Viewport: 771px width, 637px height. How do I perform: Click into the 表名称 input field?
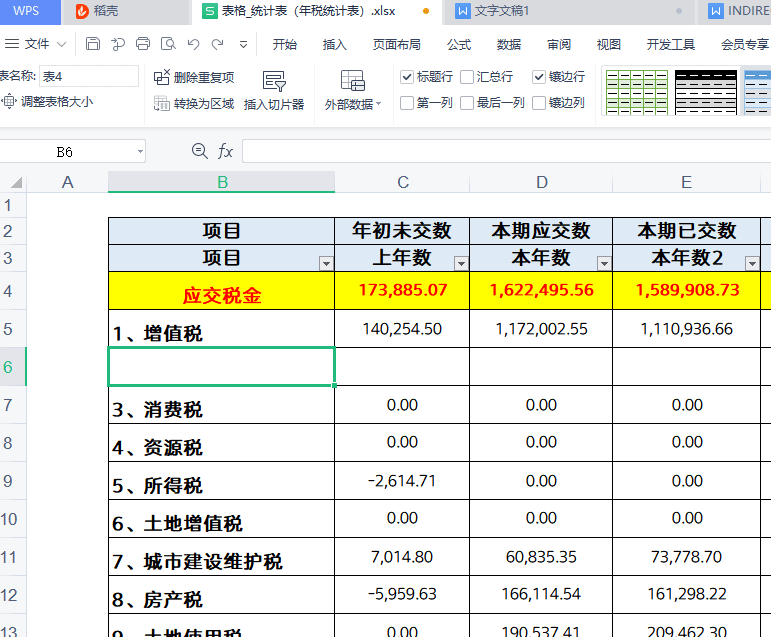[x=89, y=77]
